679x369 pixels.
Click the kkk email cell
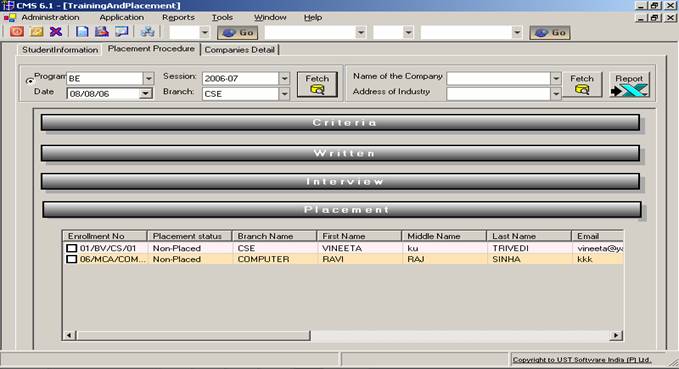click(x=598, y=259)
